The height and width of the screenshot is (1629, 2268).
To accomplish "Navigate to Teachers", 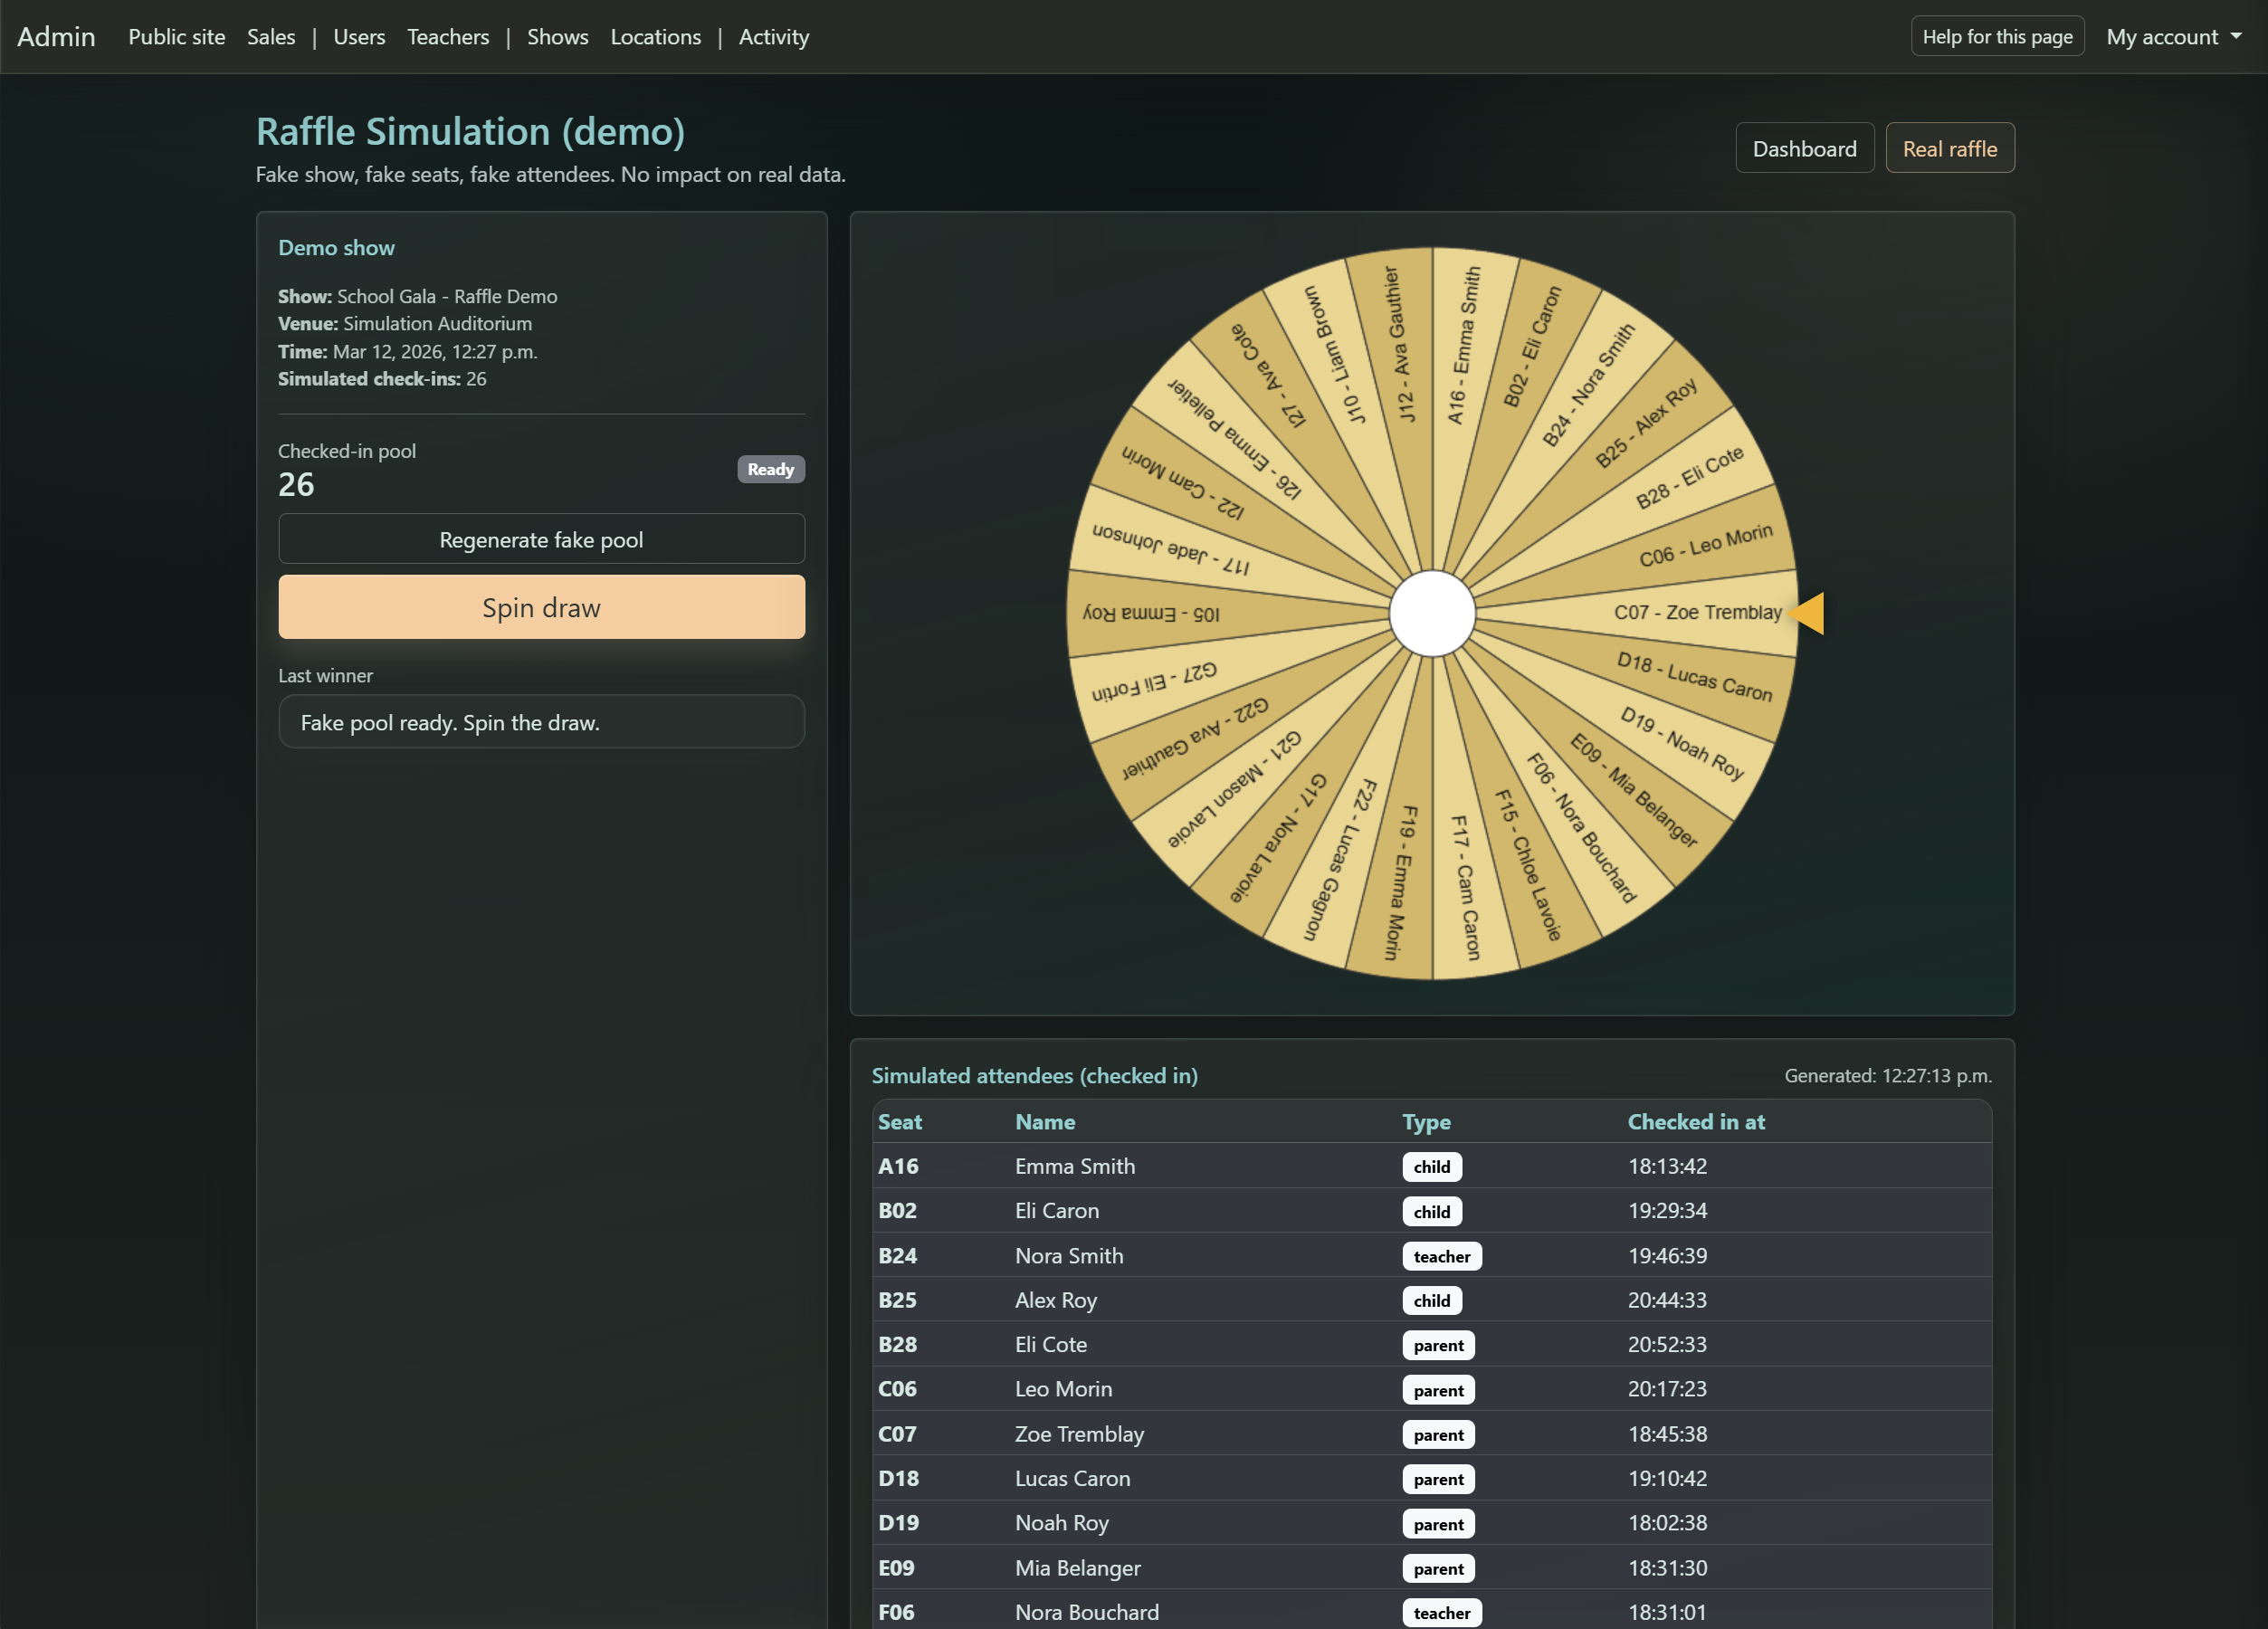I will pos(448,36).
